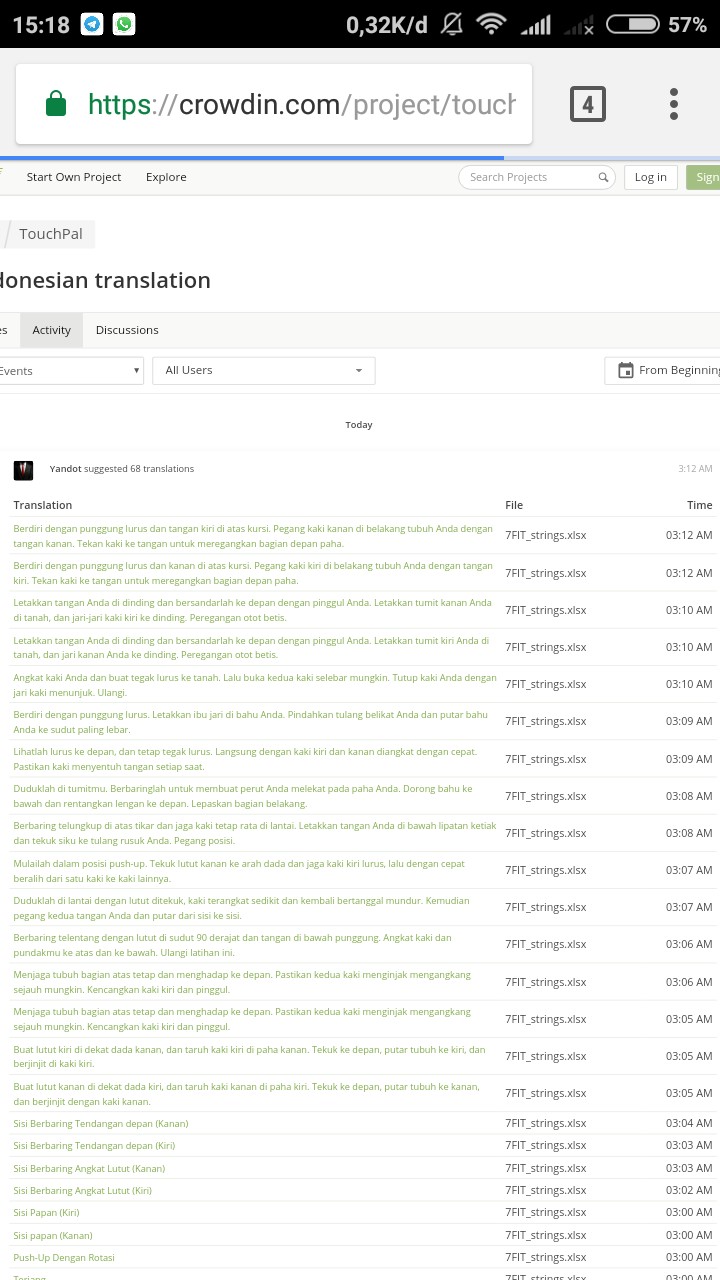Image resolution: width=720 pixels, height=1280 pixels.
Task: Expand the All Users dropdown
Action: click(x=264, y=371)
